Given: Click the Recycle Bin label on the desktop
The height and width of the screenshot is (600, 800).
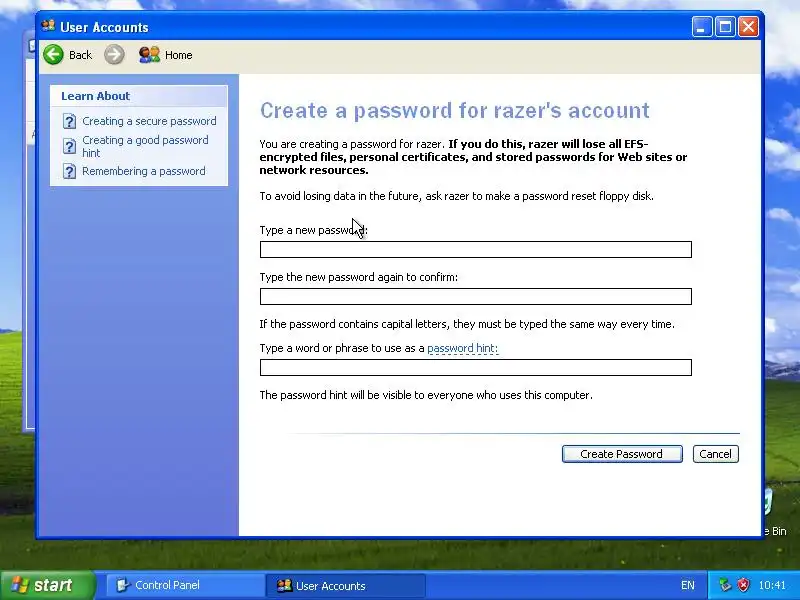Looking at the screenshot, I should [x=776, y=531].
